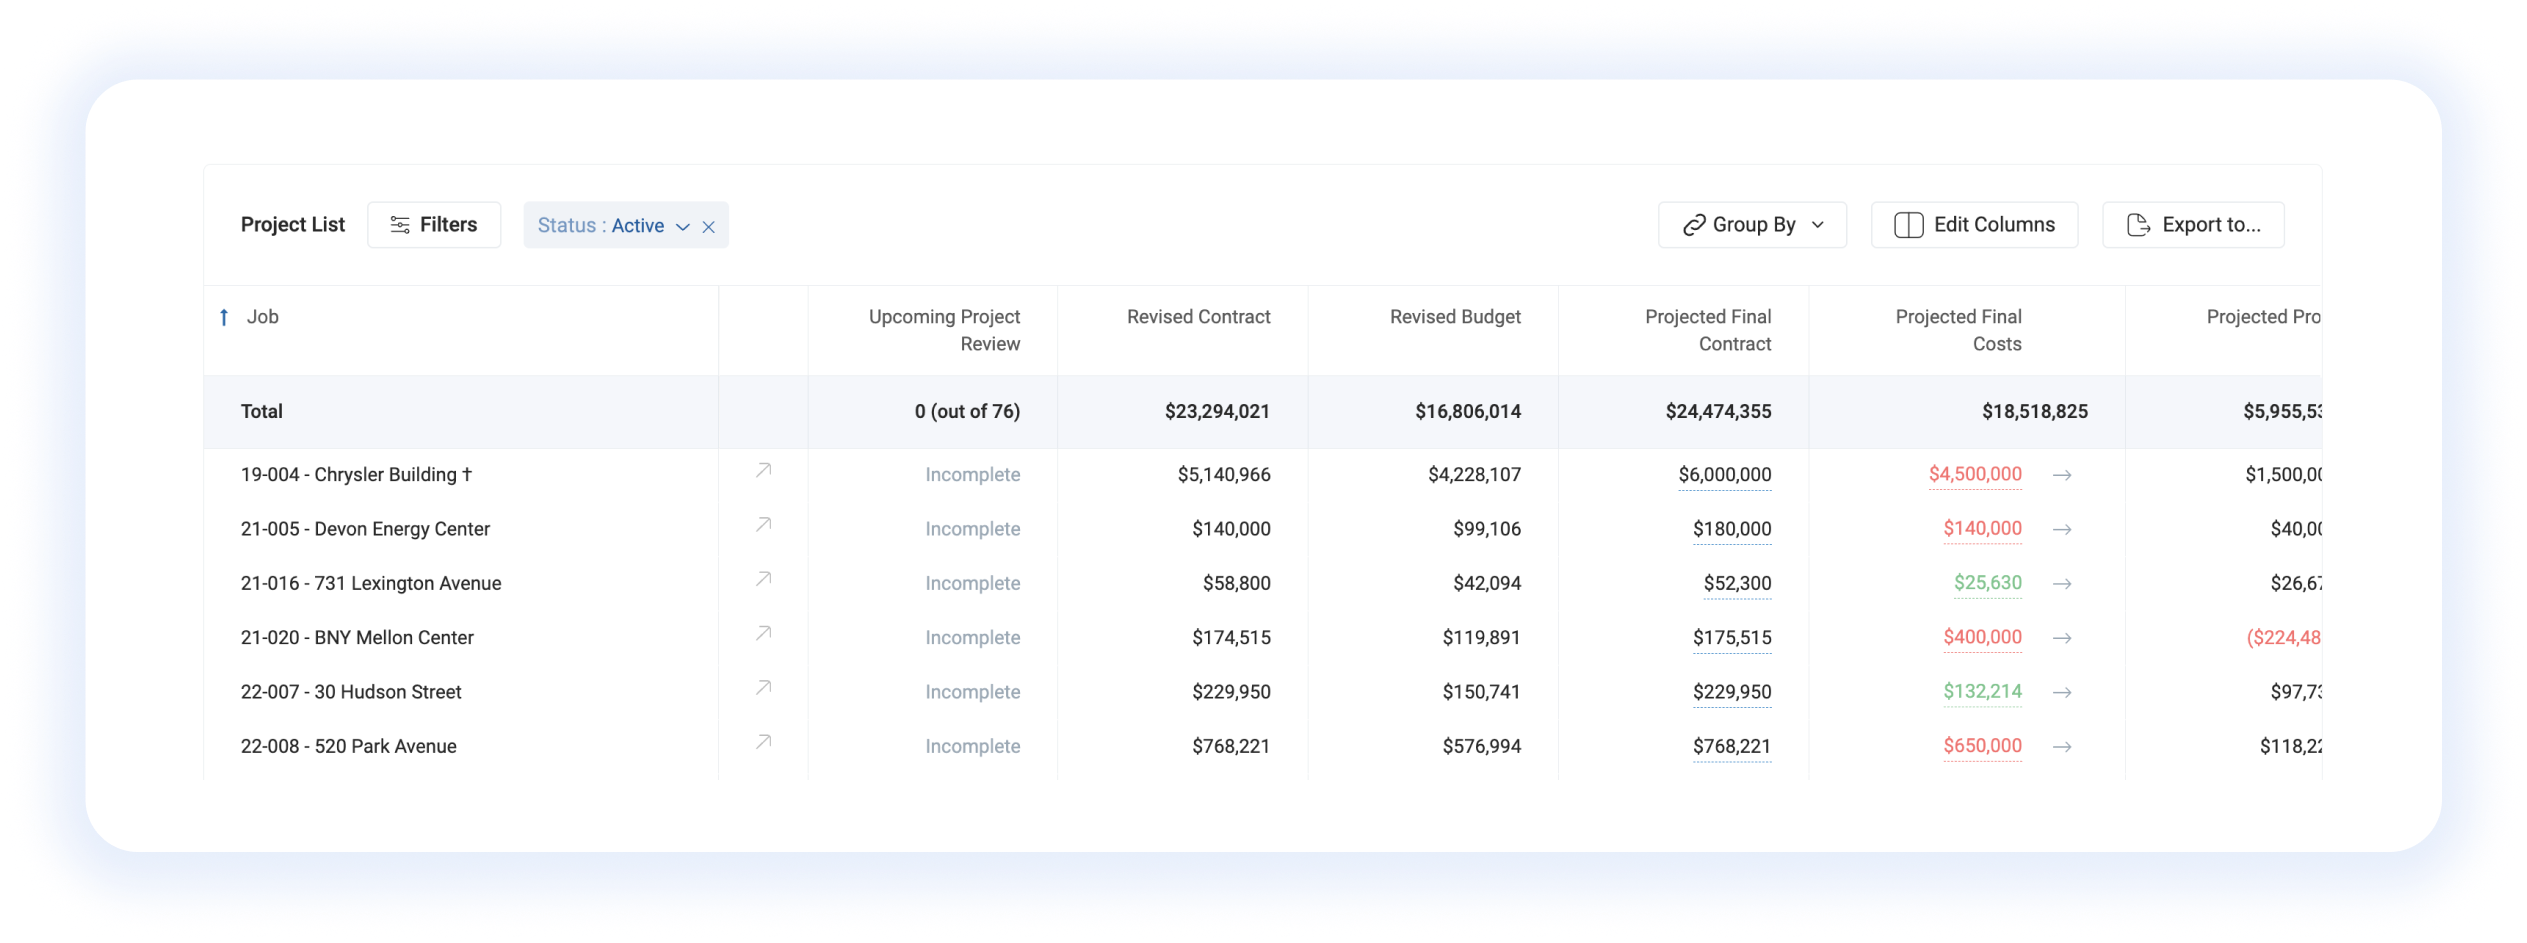Open the Group By dropdown
The height and width of the screenshot is (943, 2527).
1751,225
